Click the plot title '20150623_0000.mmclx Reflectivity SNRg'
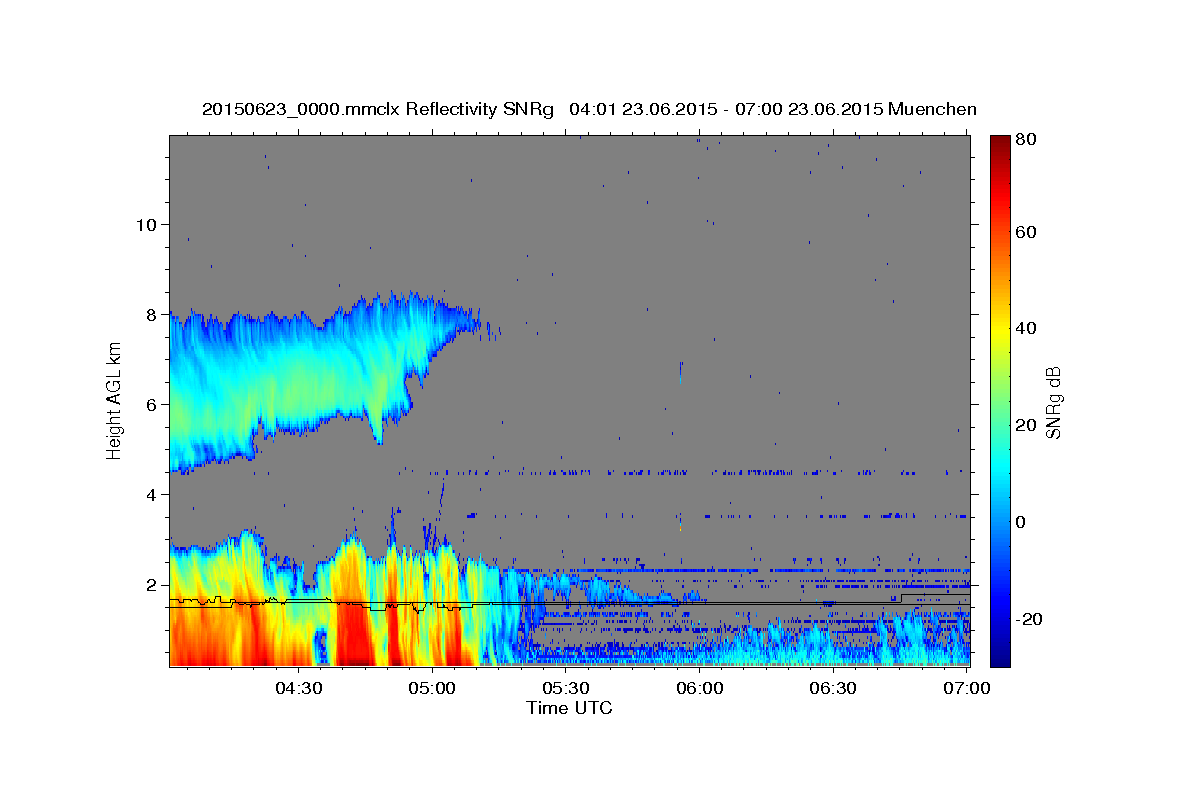1200x800 pixels. pyautogui.click(x=378, y=109)
